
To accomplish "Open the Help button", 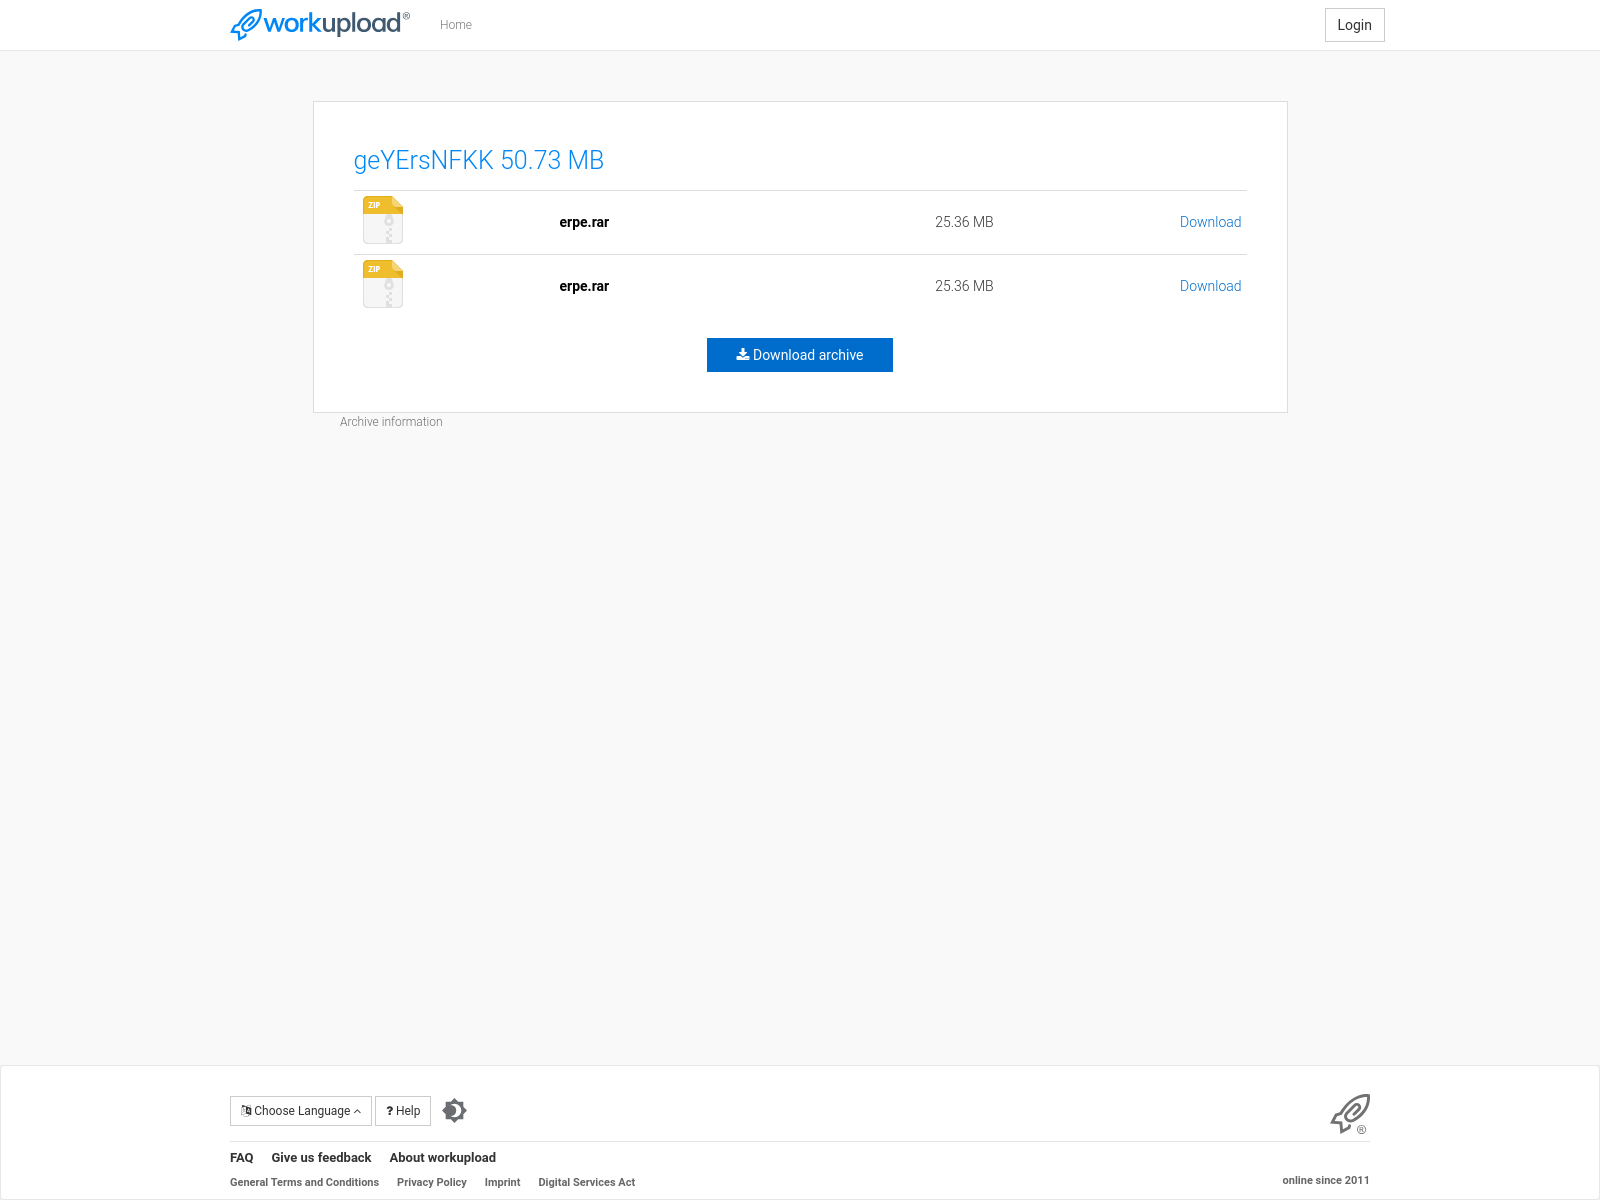I will tap(403, 1111).
